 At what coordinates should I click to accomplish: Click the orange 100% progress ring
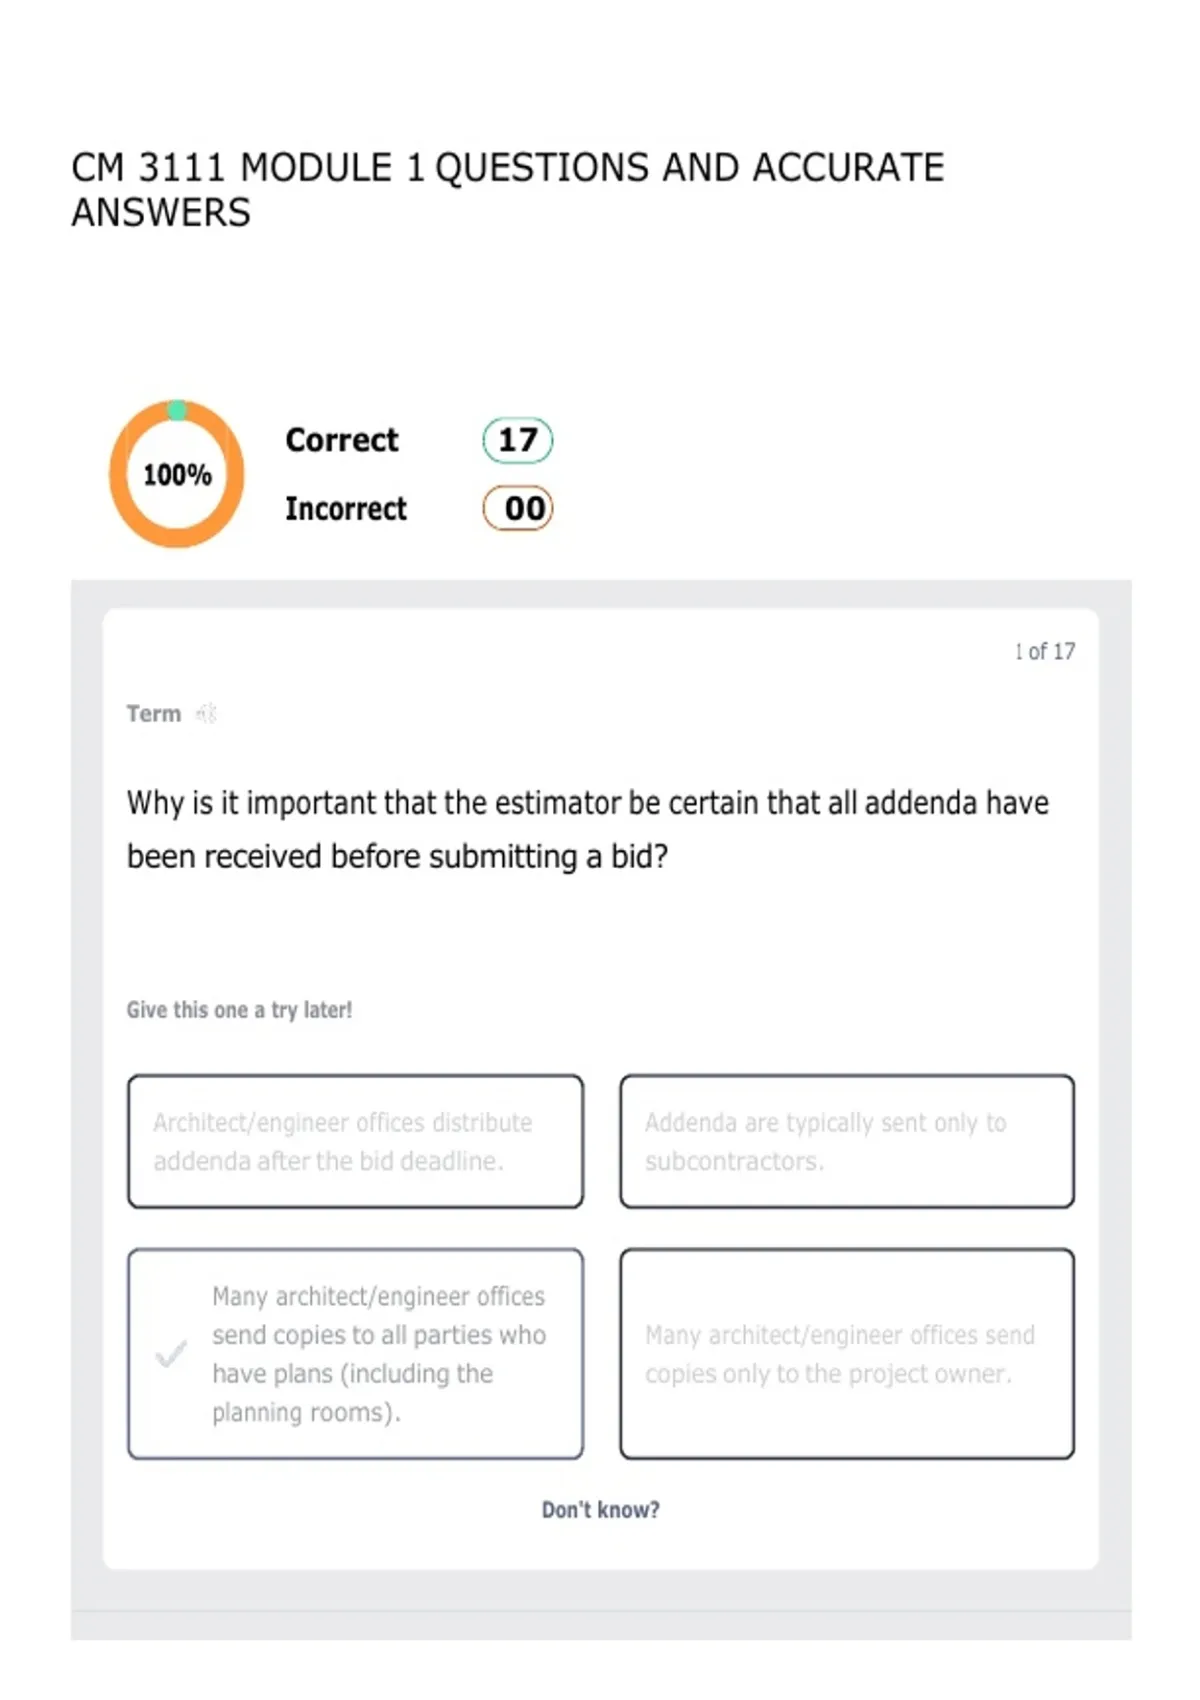pyautogui.click(x=177, y=474)
